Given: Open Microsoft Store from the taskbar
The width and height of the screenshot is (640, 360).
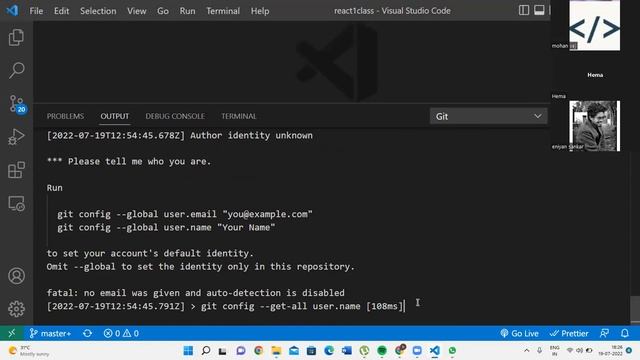Looking at the screenshot, I should pyautogui.click(x=311, y=351).
